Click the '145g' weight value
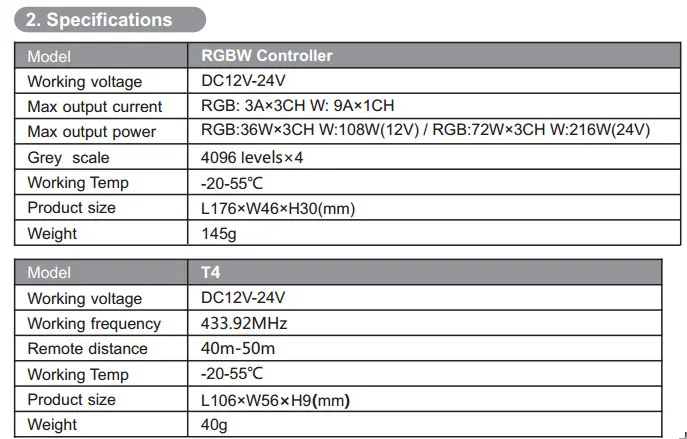 click(x=218, y=233)
